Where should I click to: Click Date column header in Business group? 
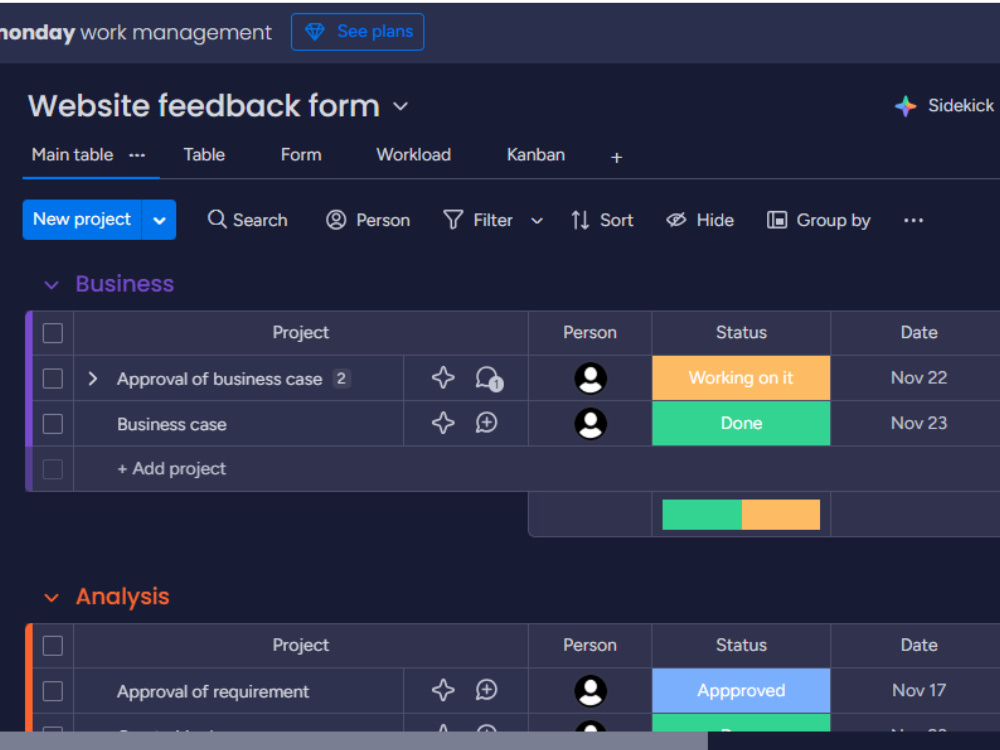coord(918,333)
